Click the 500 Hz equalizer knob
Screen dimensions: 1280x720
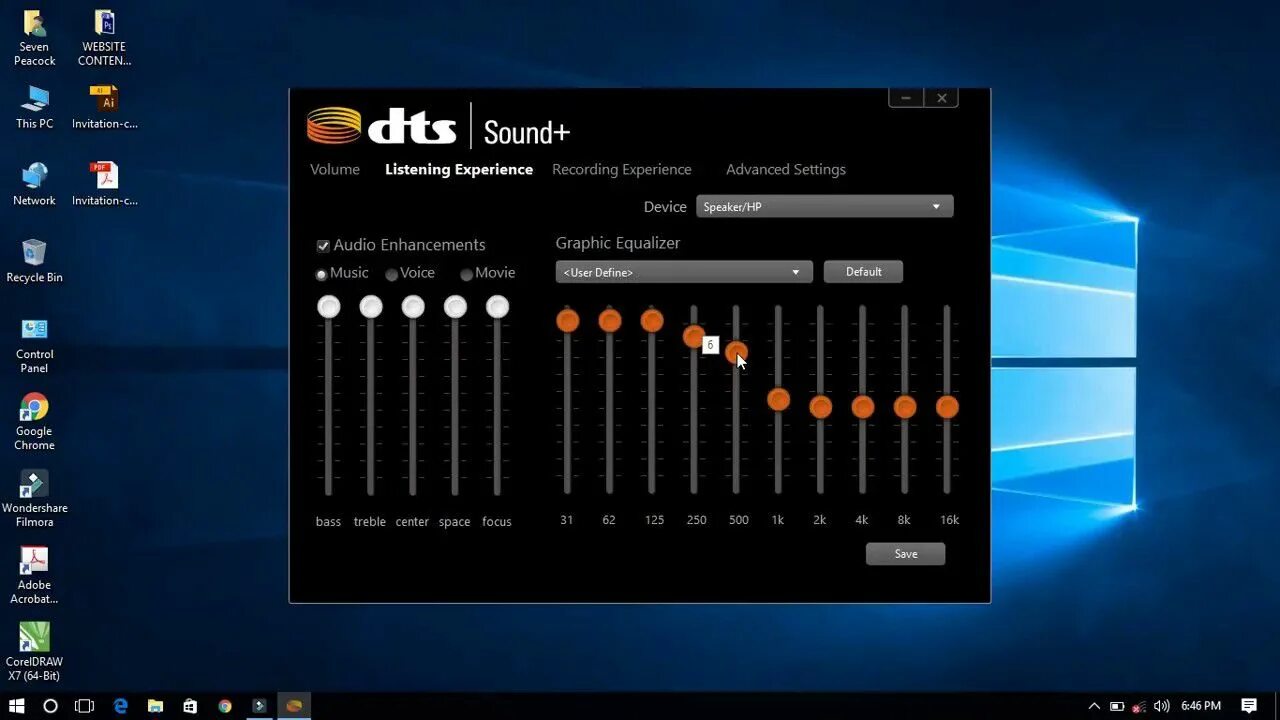(736, 352)
